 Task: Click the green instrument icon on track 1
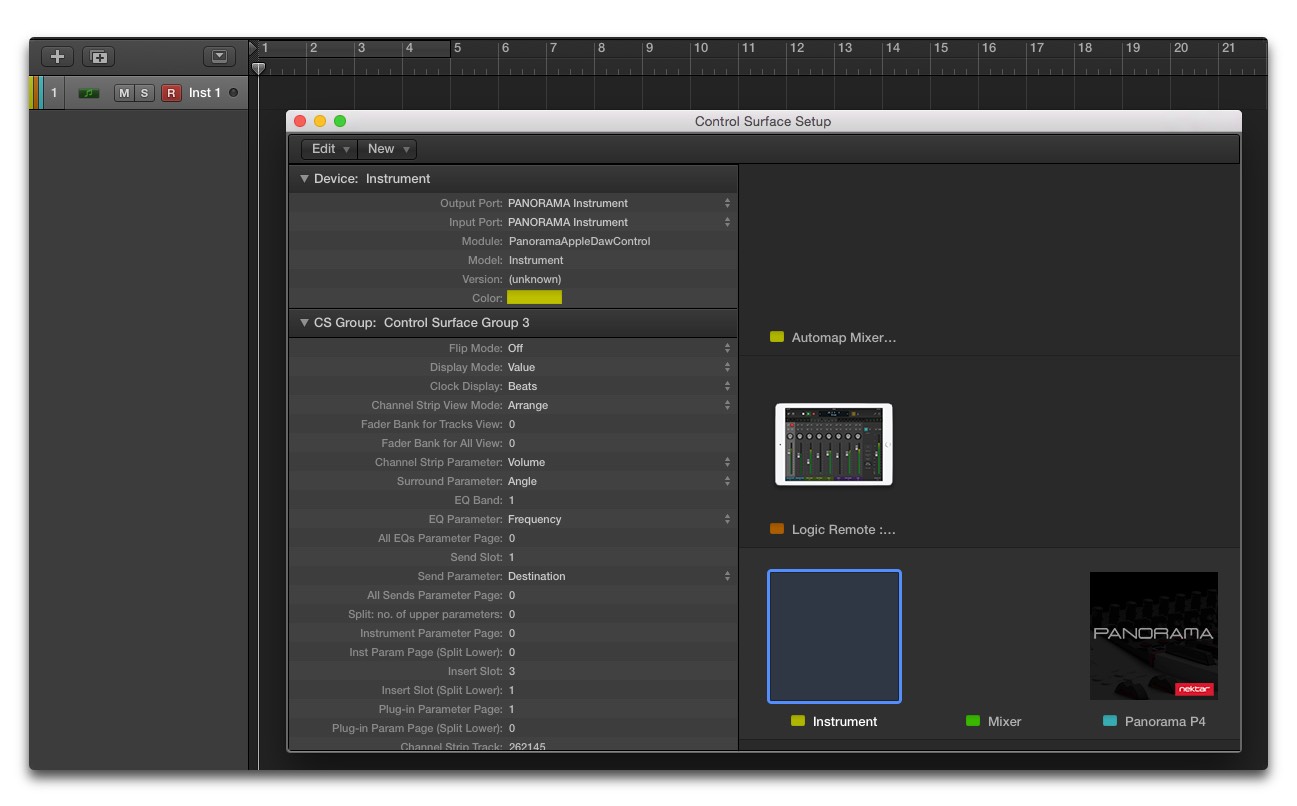click(89, 93)
